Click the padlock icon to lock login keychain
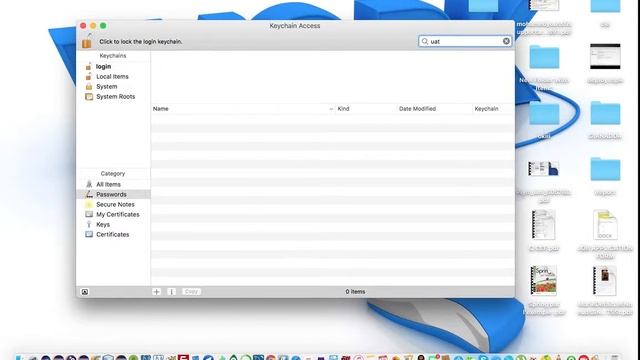This screenshot has height=360, width=640. pyautogui.click(x=87, y=41)
